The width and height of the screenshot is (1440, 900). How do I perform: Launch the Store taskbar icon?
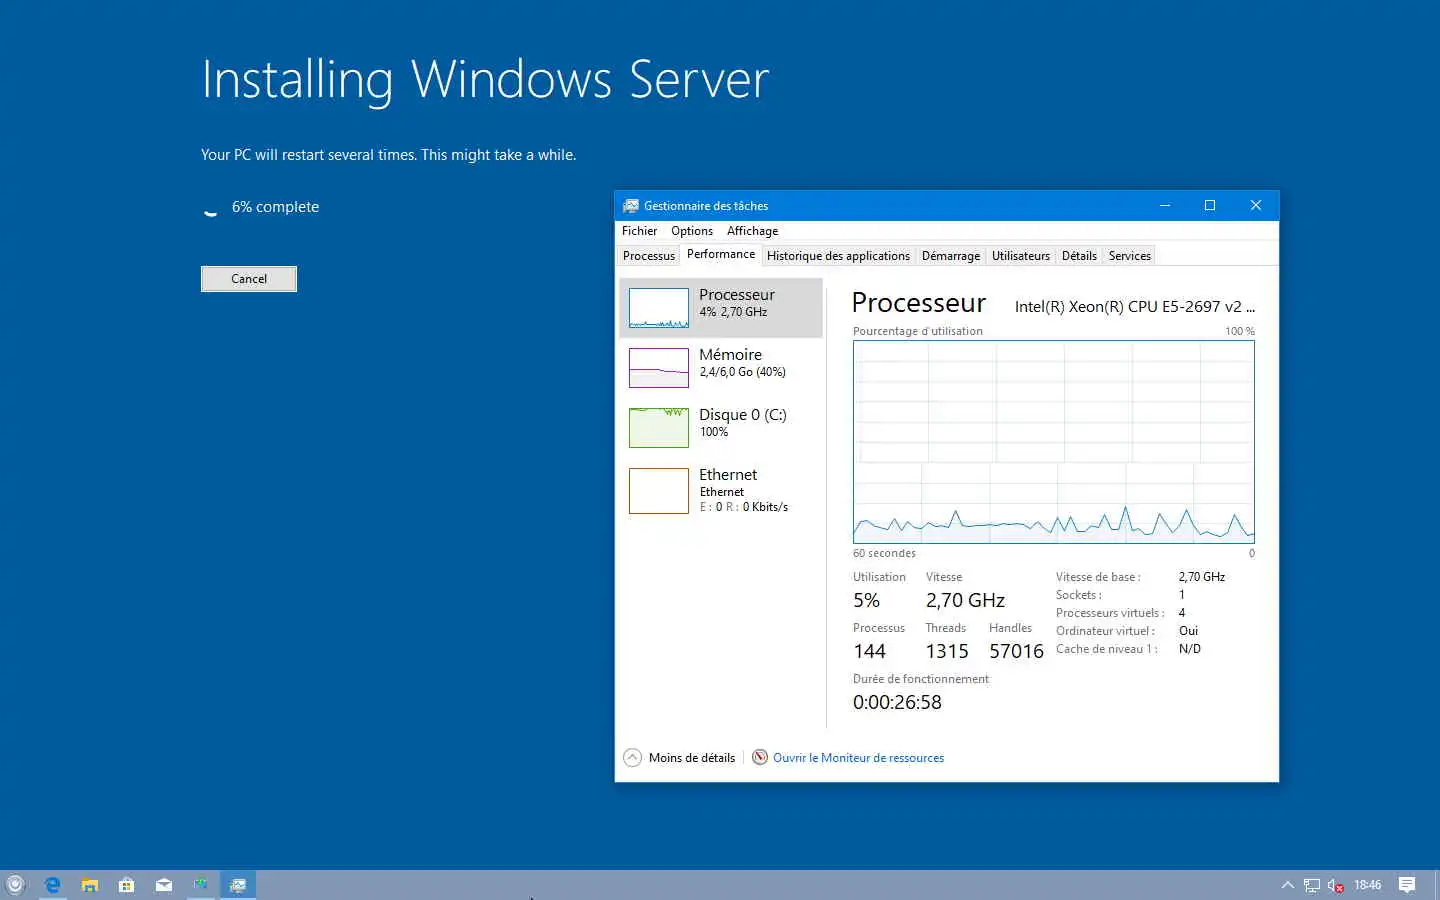point(127,885)
